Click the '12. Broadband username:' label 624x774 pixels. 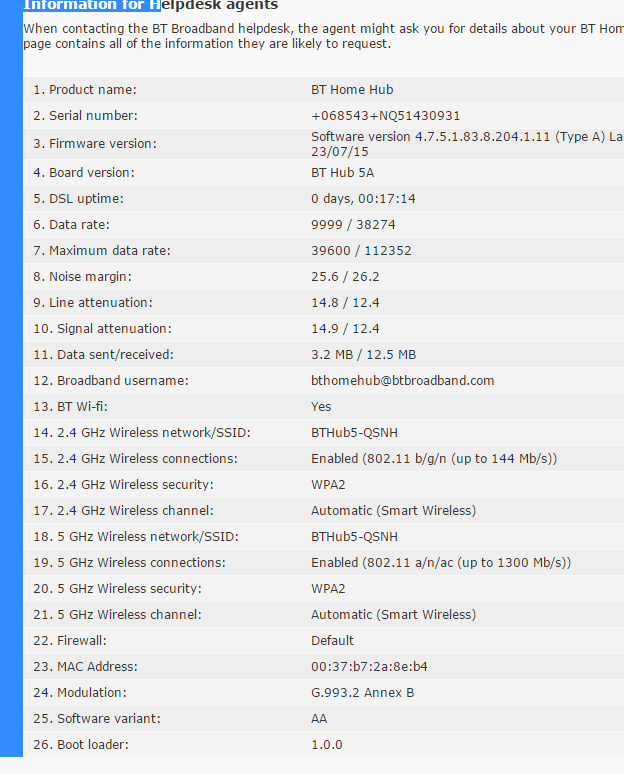(111, 381)
